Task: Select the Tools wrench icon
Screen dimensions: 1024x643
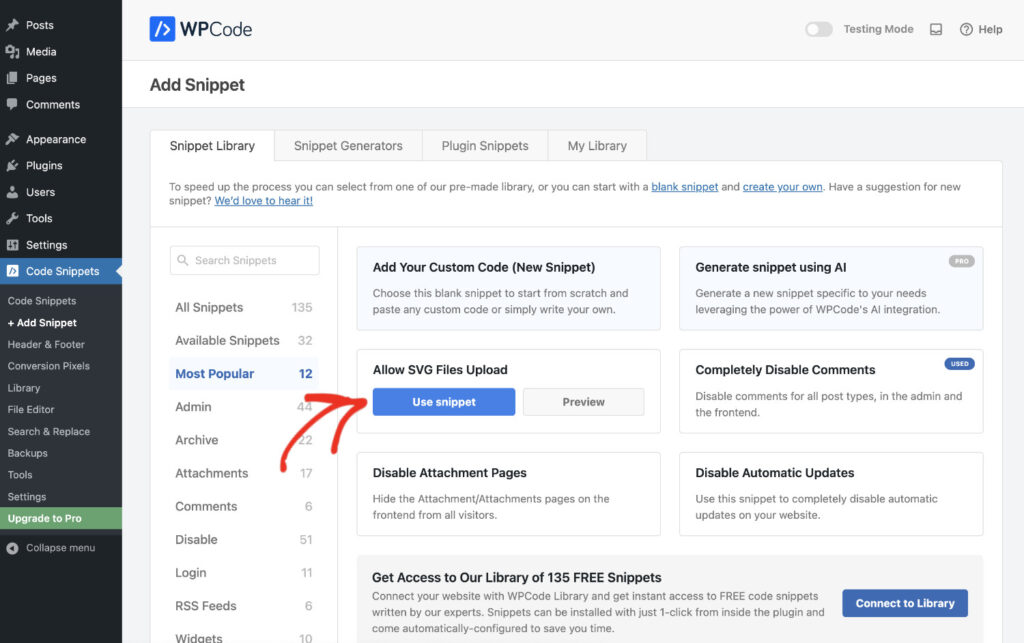Action: [x=15, y=218]
